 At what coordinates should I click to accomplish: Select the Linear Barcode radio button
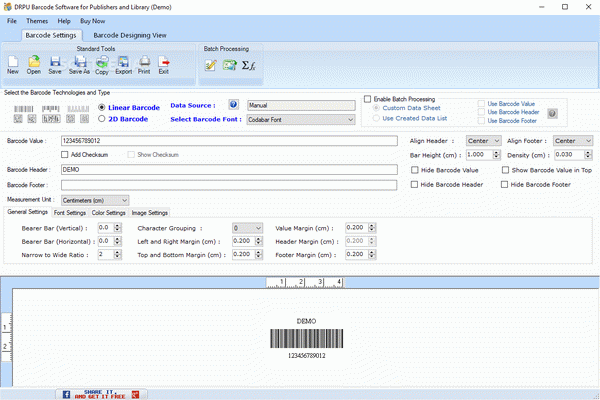(x=101, y=108)
